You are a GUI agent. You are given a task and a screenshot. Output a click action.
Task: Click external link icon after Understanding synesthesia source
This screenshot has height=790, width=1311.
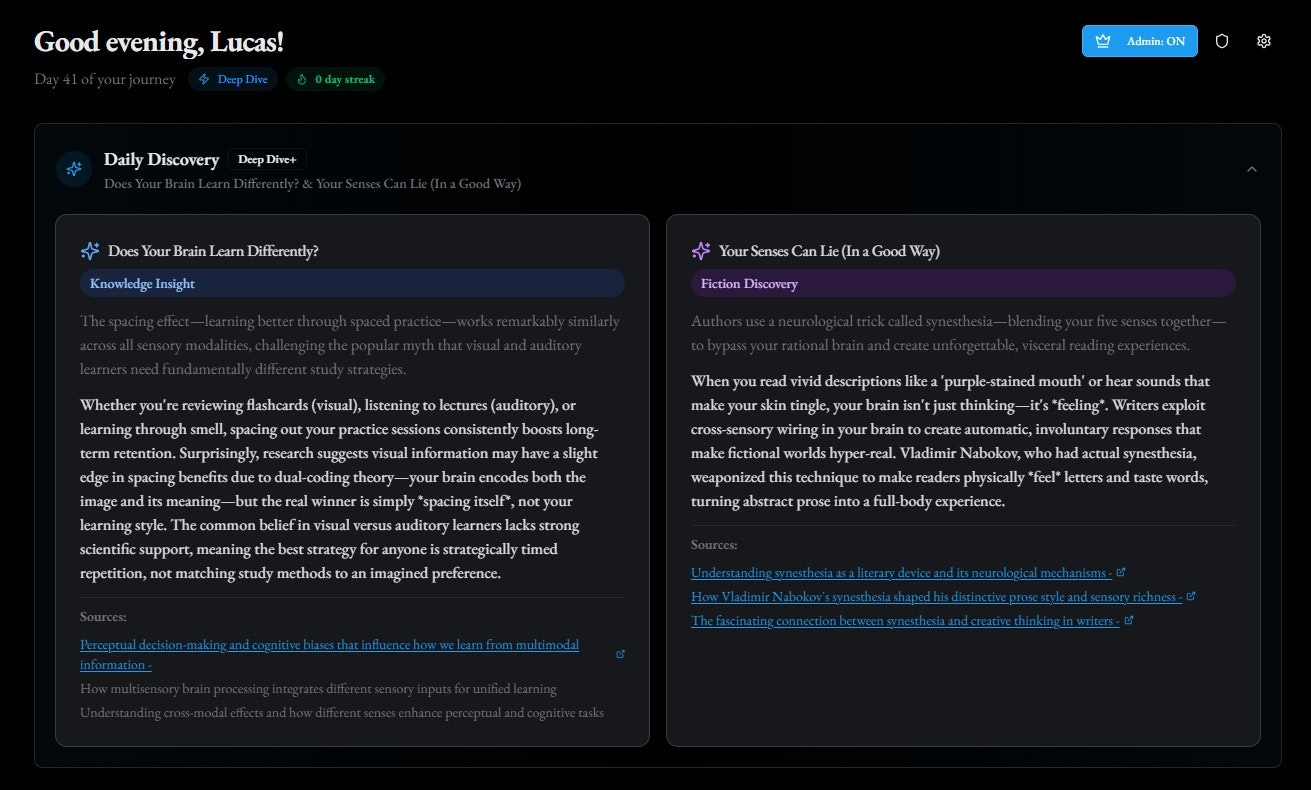[x=1121, y=572]
